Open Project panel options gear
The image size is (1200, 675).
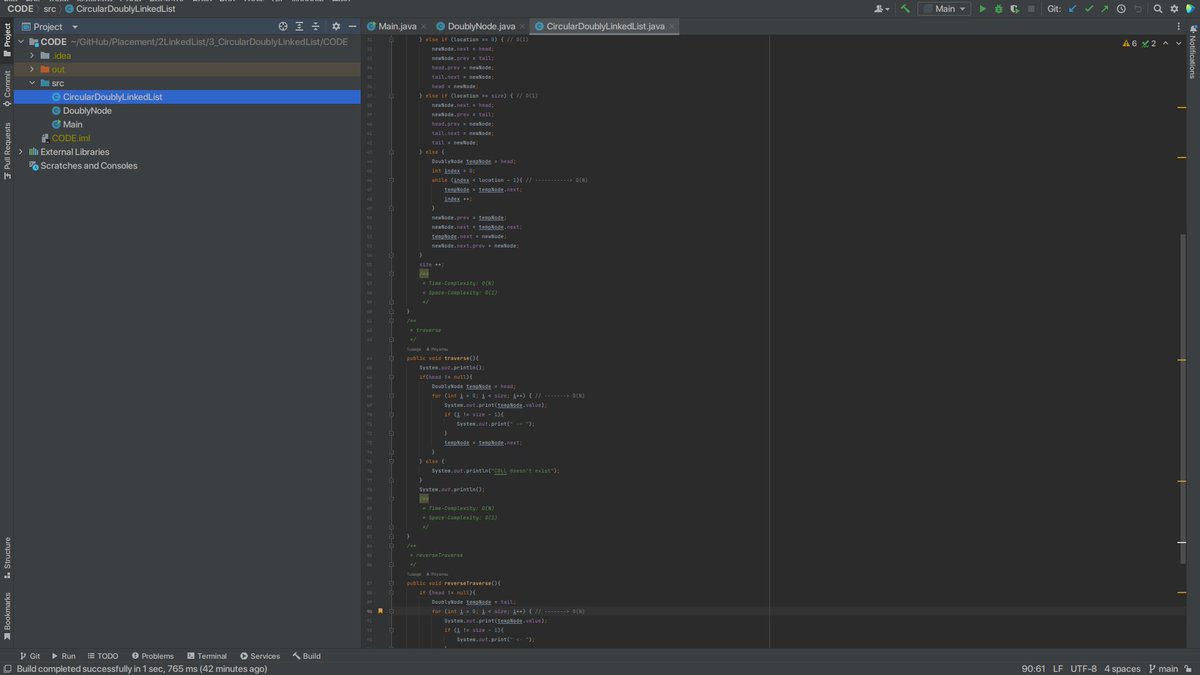click(336, 26)
